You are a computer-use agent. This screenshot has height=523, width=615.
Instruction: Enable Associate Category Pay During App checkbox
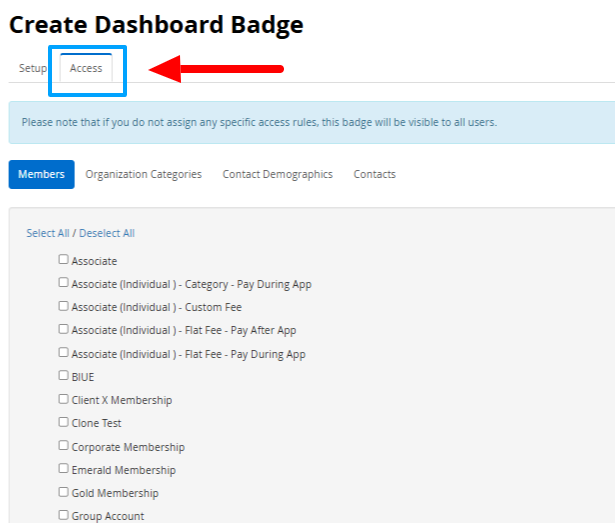click(64, 283)
